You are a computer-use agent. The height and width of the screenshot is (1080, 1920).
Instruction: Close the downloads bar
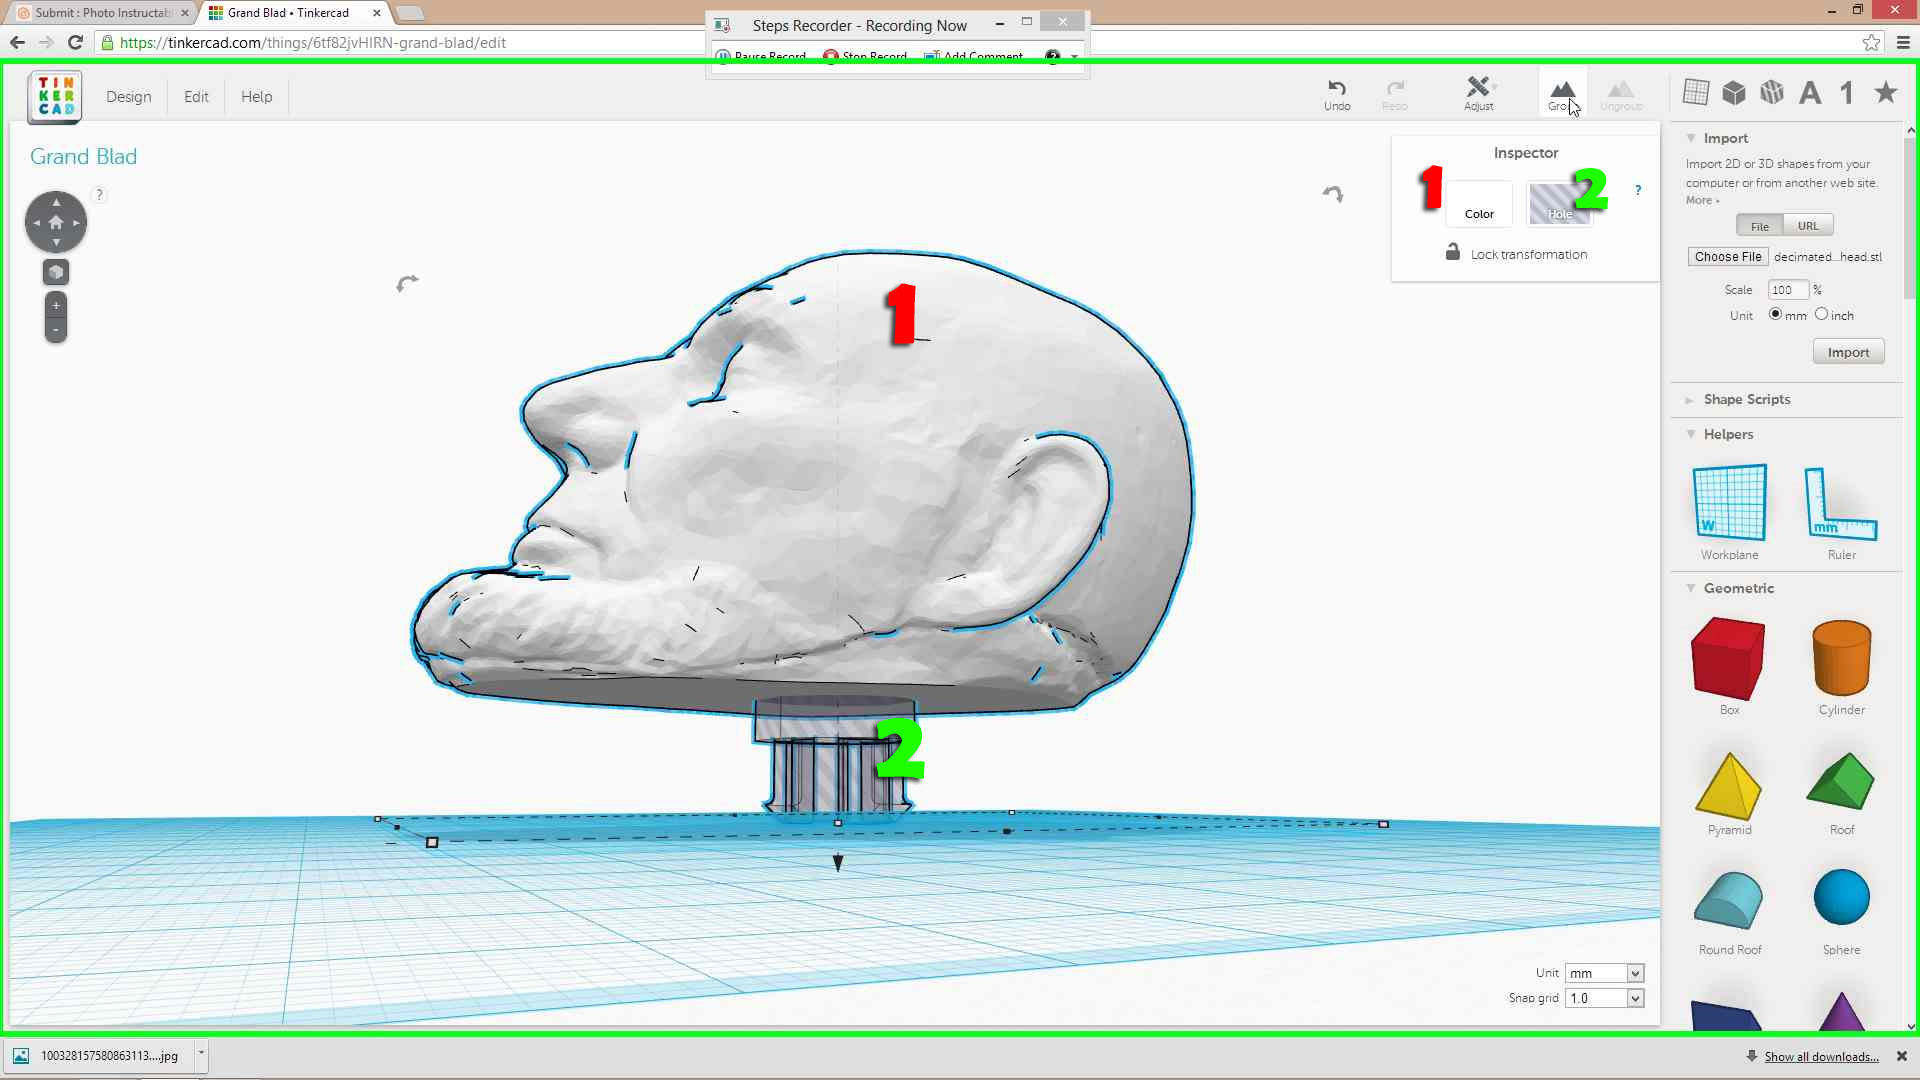pyautogui.click(x=1901, y=1056)
